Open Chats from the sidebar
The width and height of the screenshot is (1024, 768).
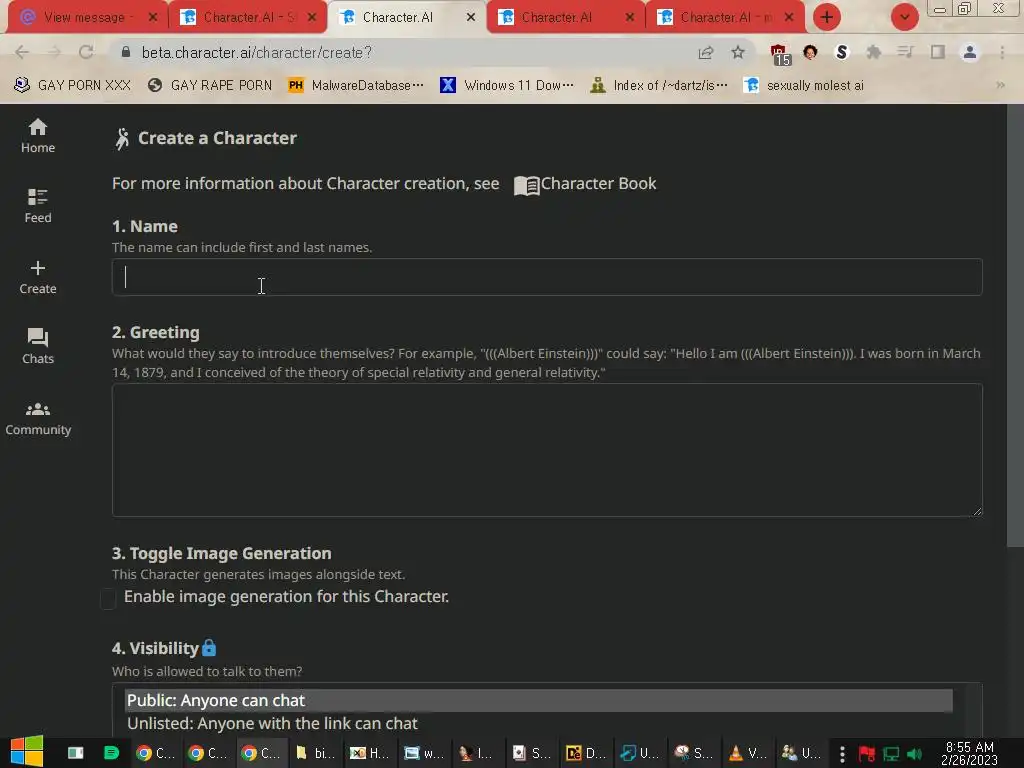tap(38, 346)
